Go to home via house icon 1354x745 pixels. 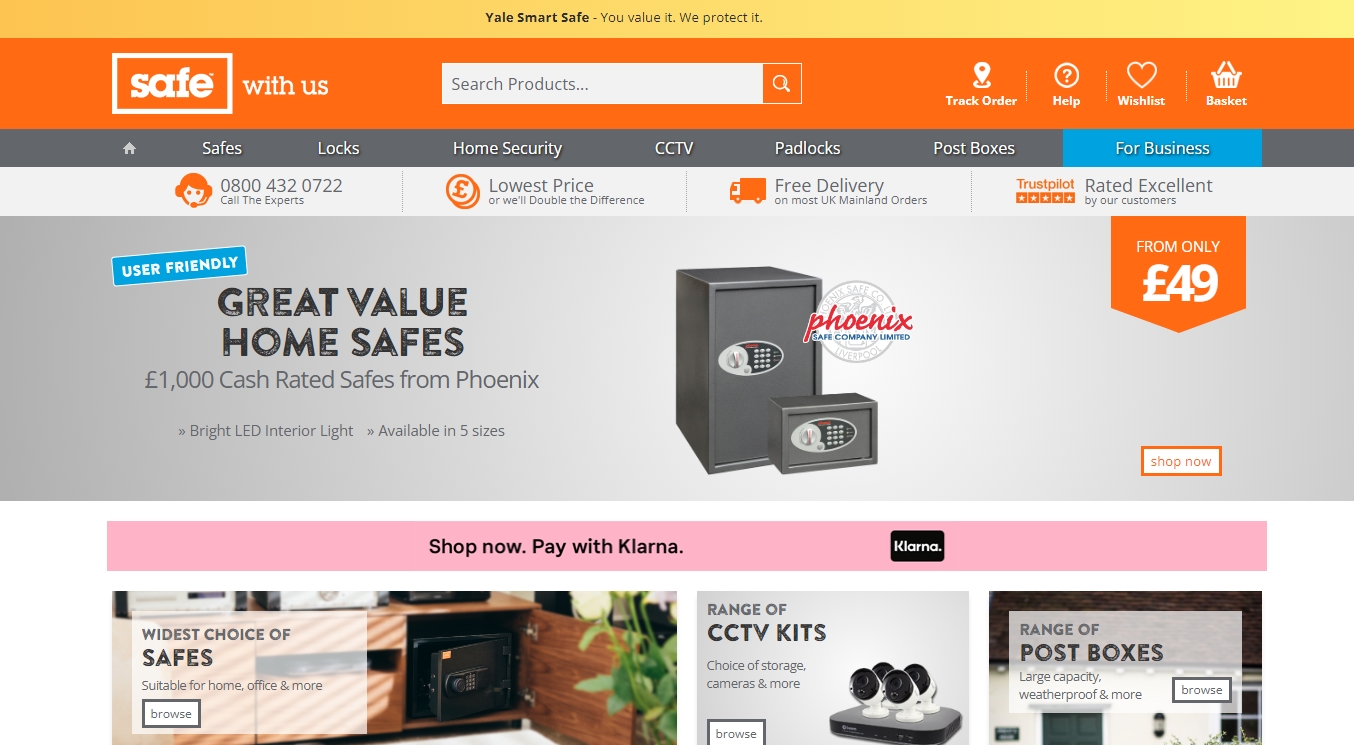pos(129,148)
